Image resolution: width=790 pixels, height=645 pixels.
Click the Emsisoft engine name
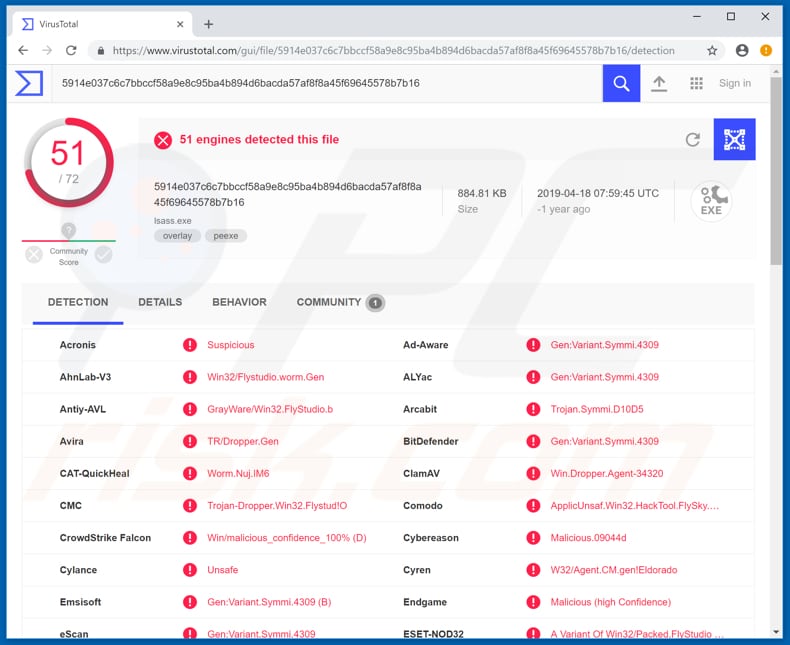pyautogui.click(x=81, y=602)
